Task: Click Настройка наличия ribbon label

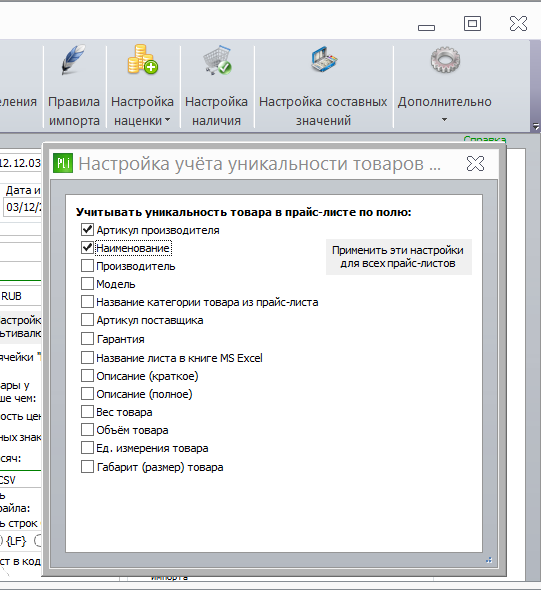Action: [216, 111]
